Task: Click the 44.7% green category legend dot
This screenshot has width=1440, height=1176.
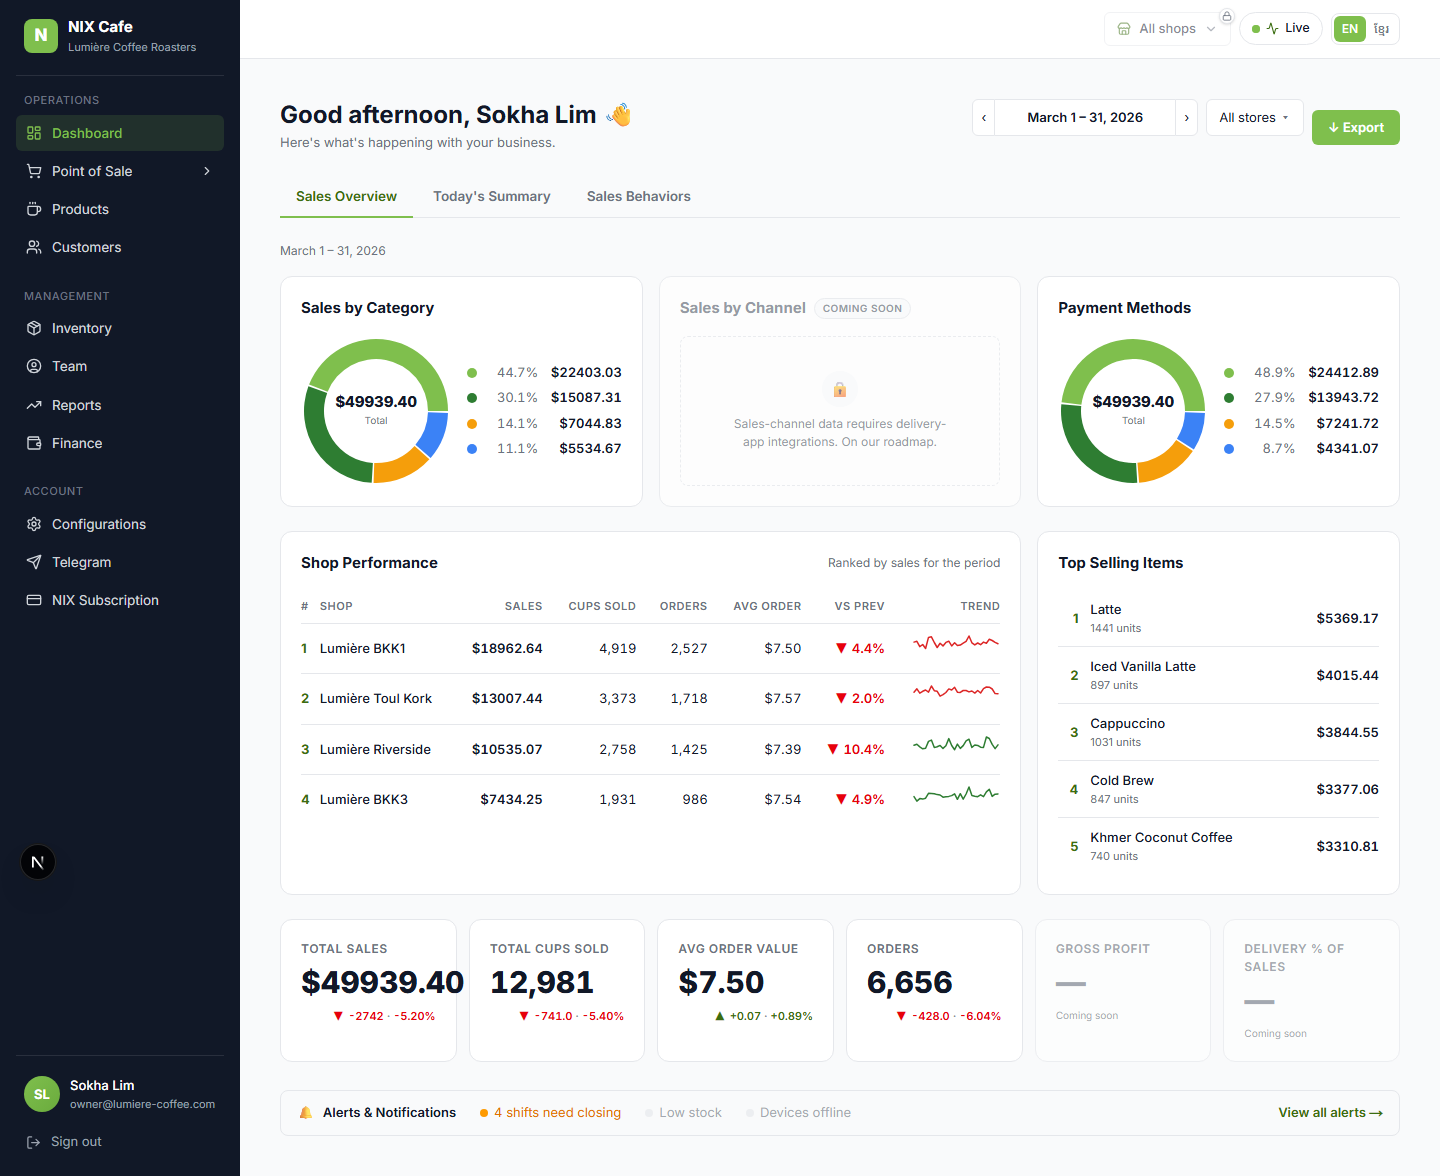Action: coord(472,373)
